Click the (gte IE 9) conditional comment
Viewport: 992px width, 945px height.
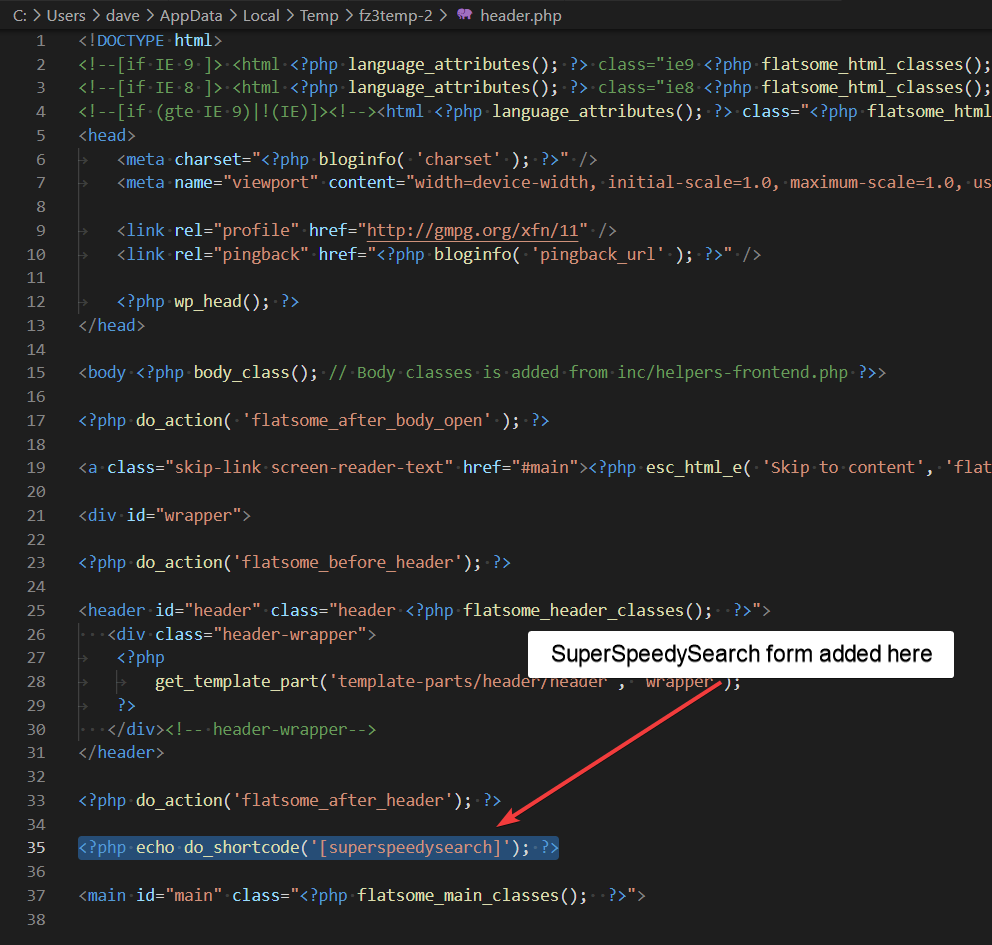pyautogui.click(x=203, y=112)
